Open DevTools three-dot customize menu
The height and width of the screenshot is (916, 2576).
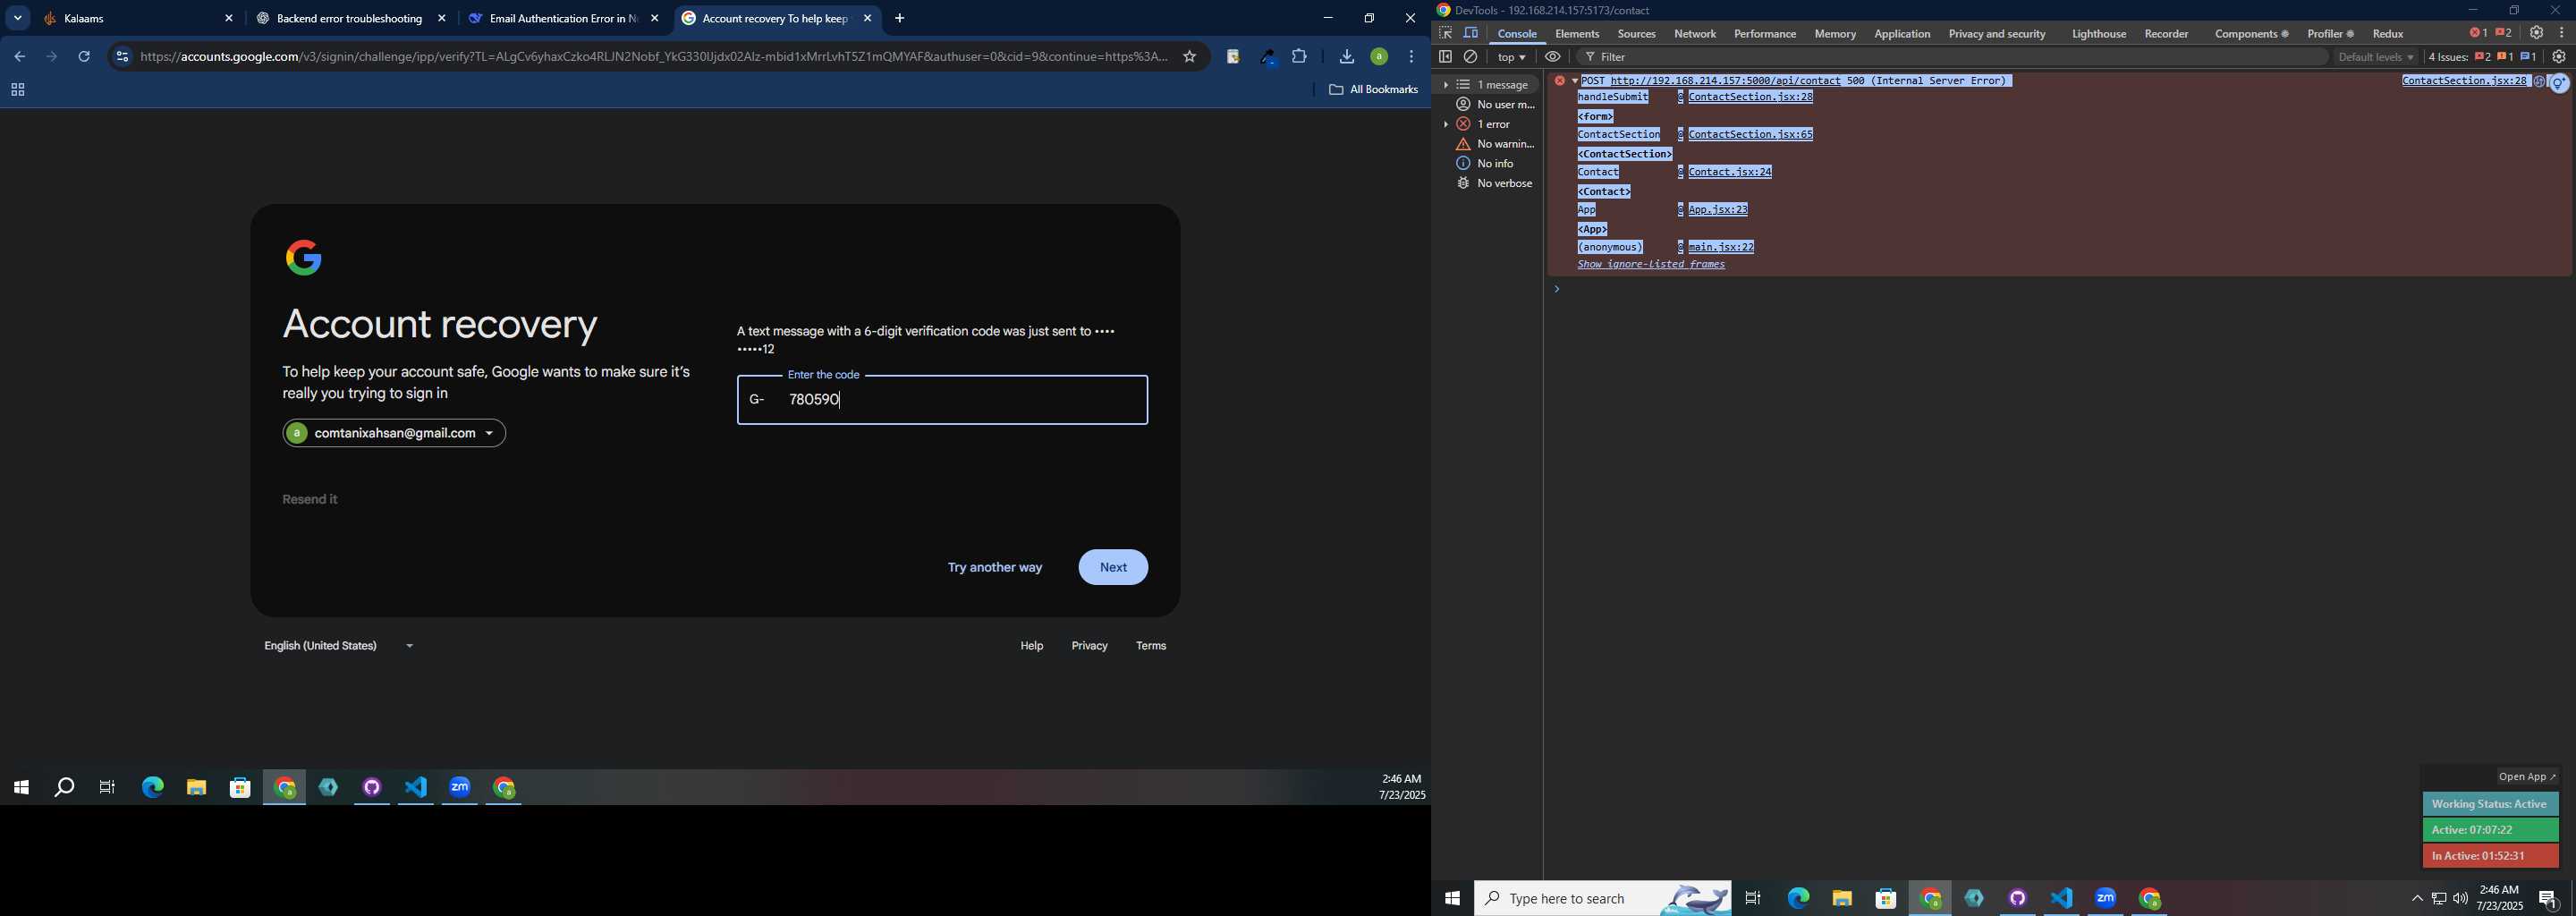pos(2562,33)
